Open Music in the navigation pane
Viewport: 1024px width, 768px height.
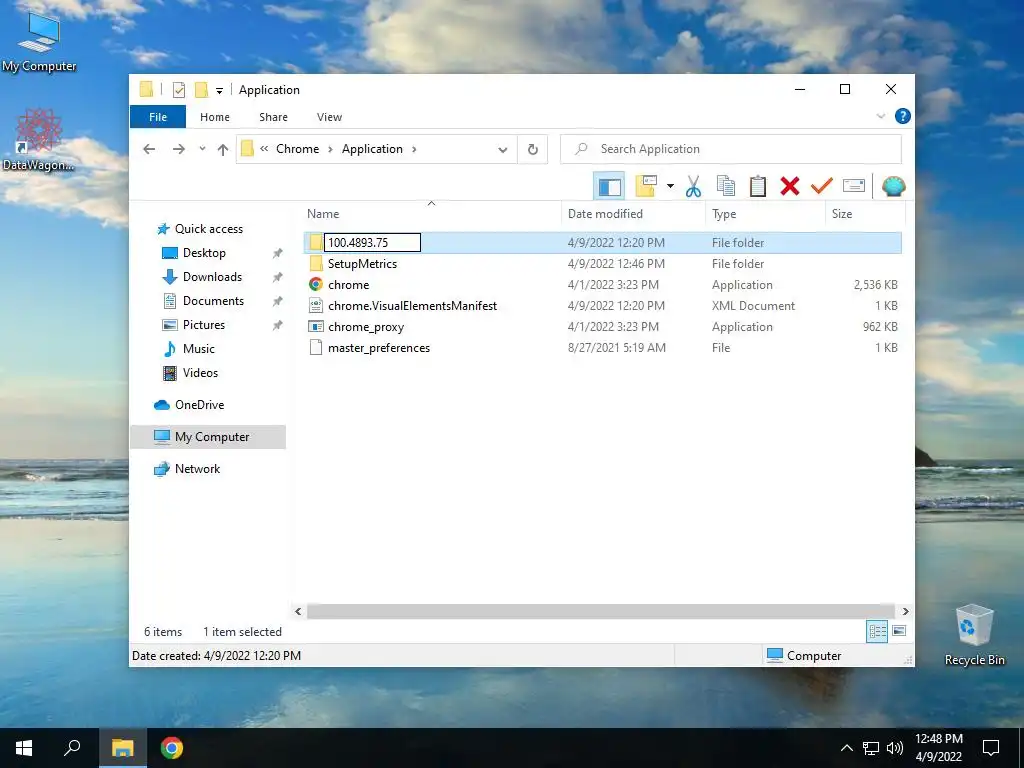199,349
